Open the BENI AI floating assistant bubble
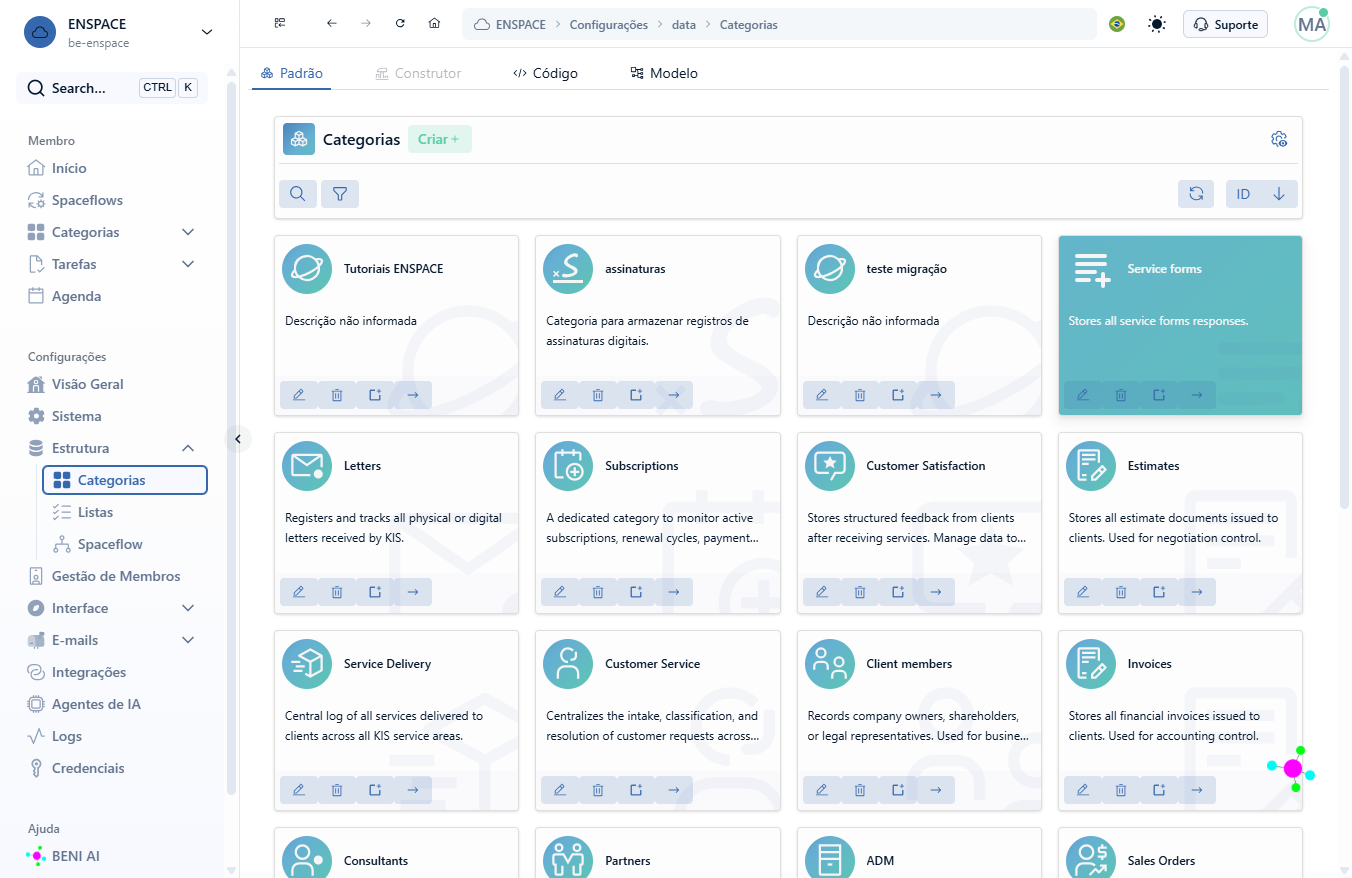Screen dimensions: 1352x878 click(x=1292, y=768)
